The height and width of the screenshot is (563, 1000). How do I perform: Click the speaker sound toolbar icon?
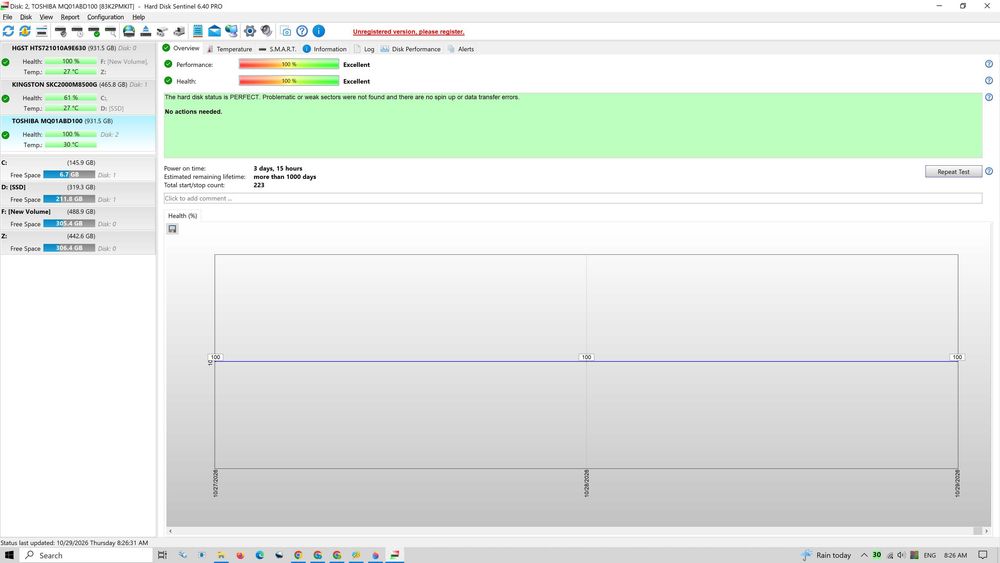pos(267,31)
